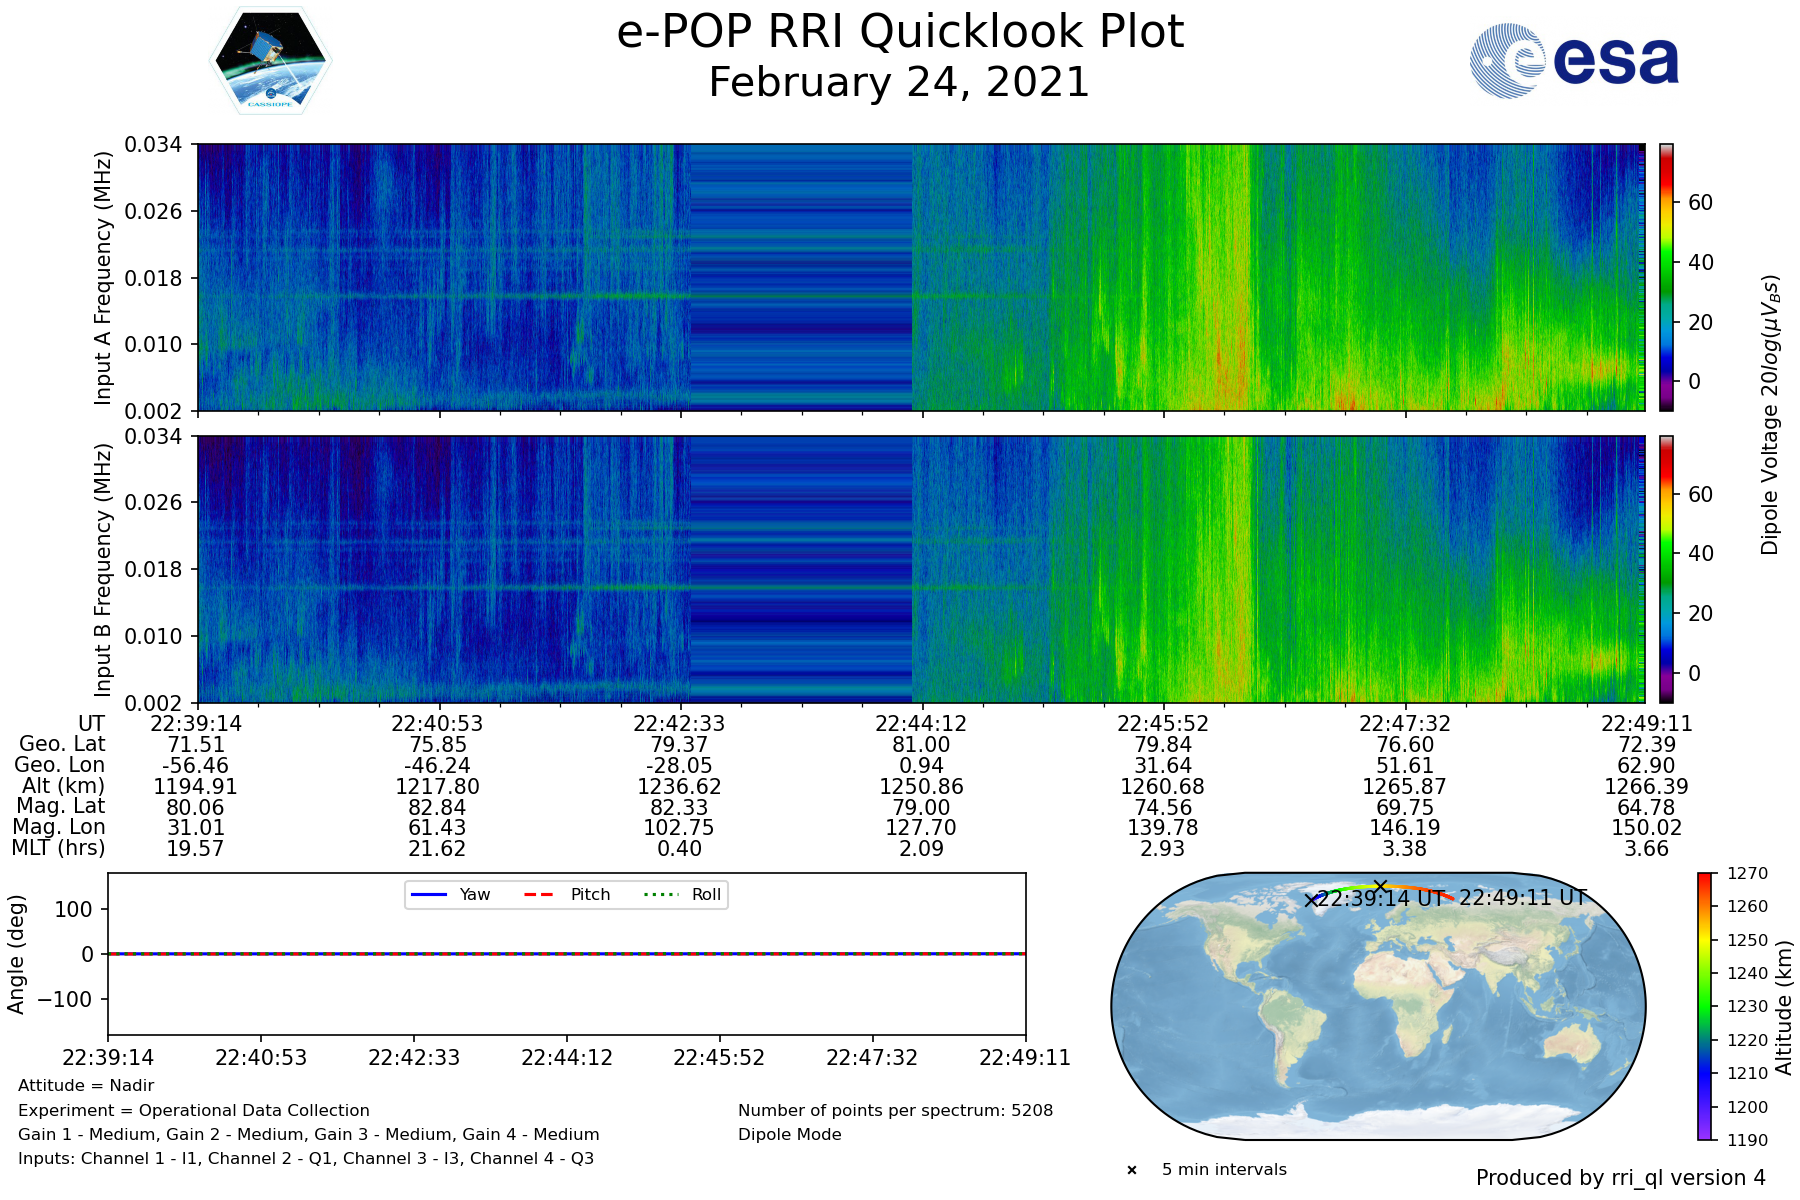
Task: Click the Input A dipole voltage colorbar
Action: tap(1666, 277)
